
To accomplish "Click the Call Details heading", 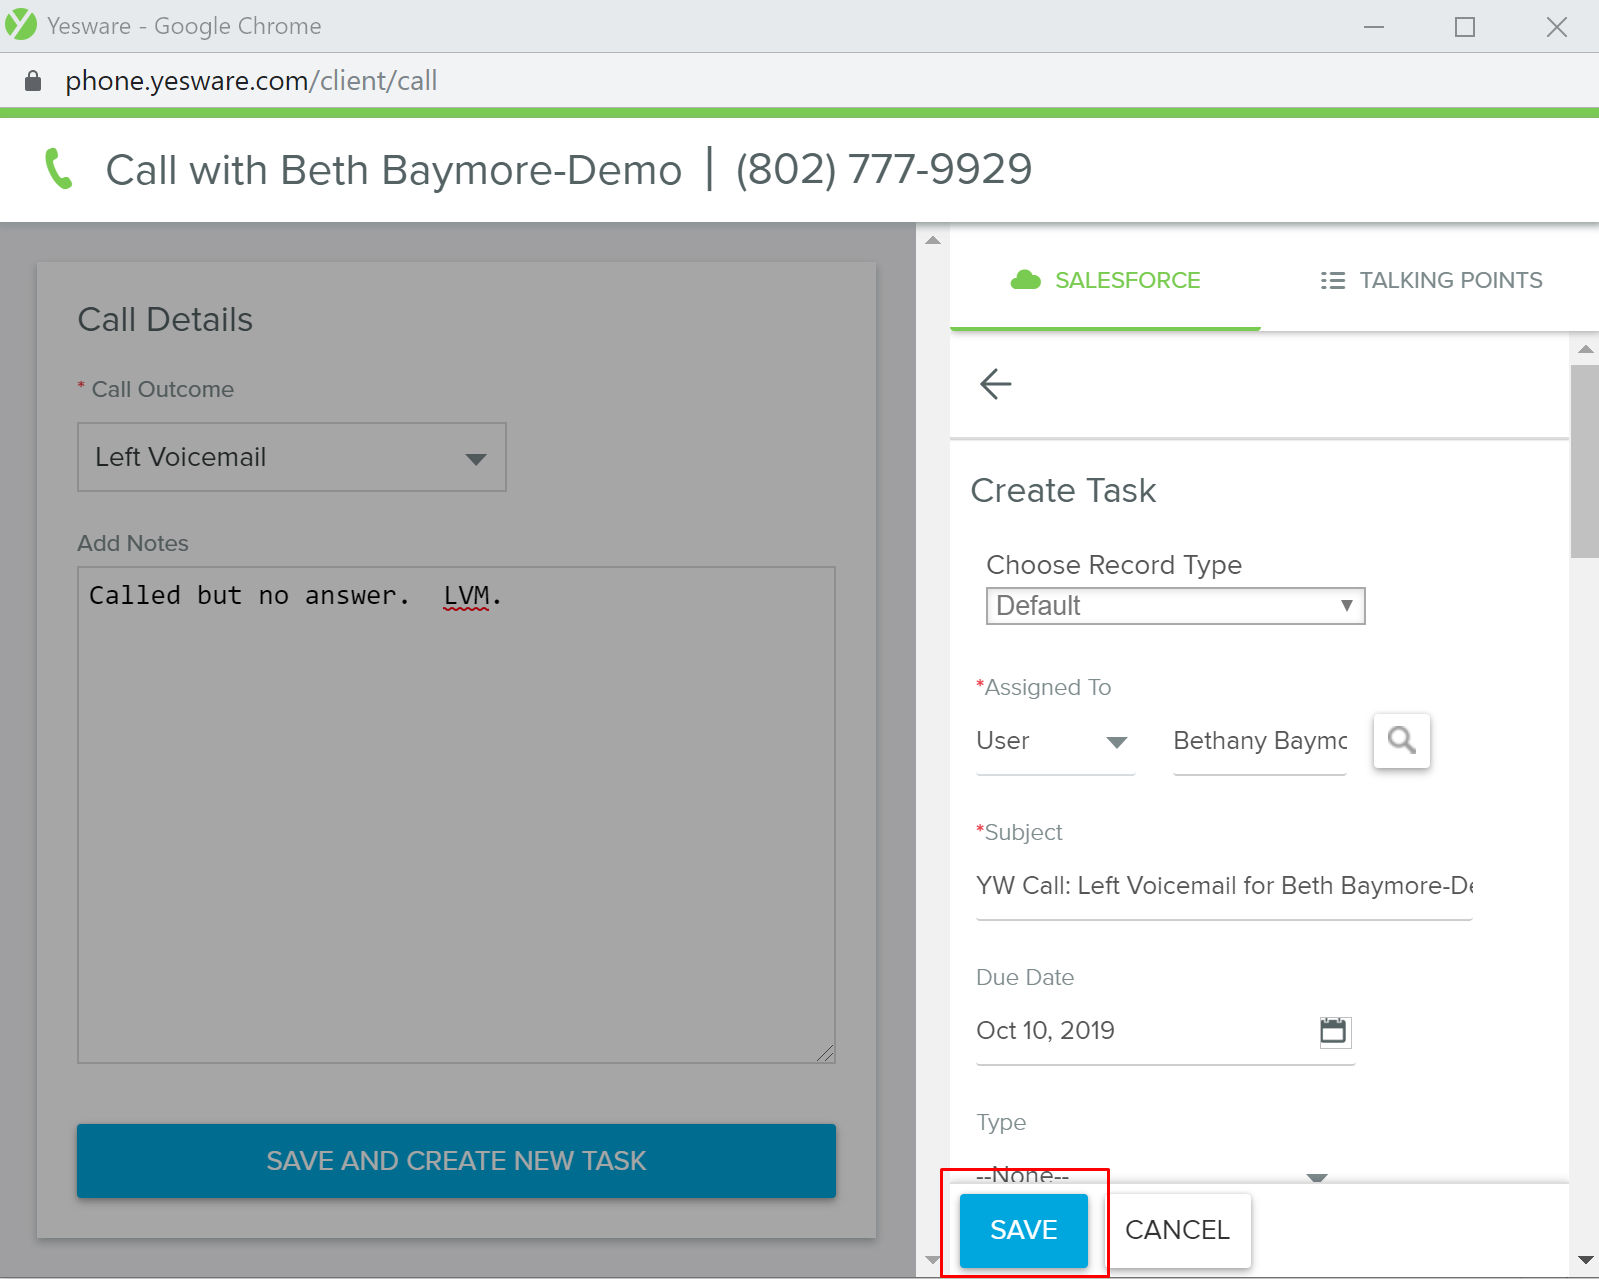I will coord(165,320).
